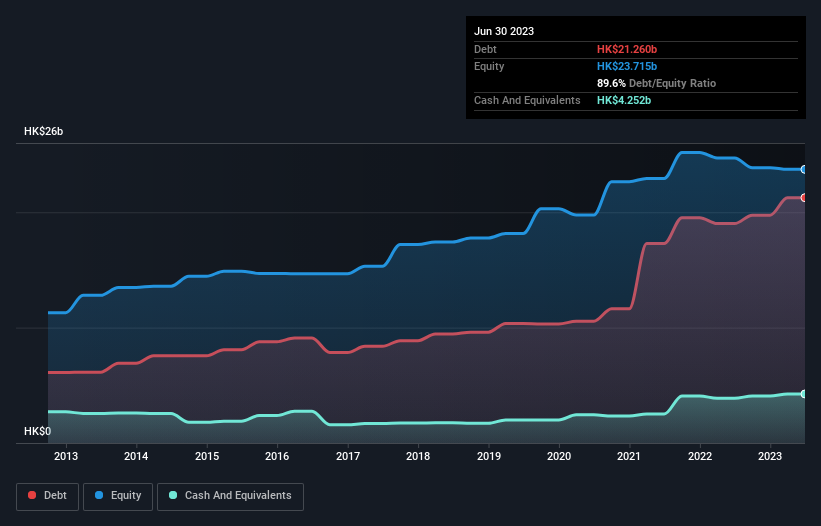821x526 pixels.
Task: Click the 2017 x-axis label
Action: [348, 456]
